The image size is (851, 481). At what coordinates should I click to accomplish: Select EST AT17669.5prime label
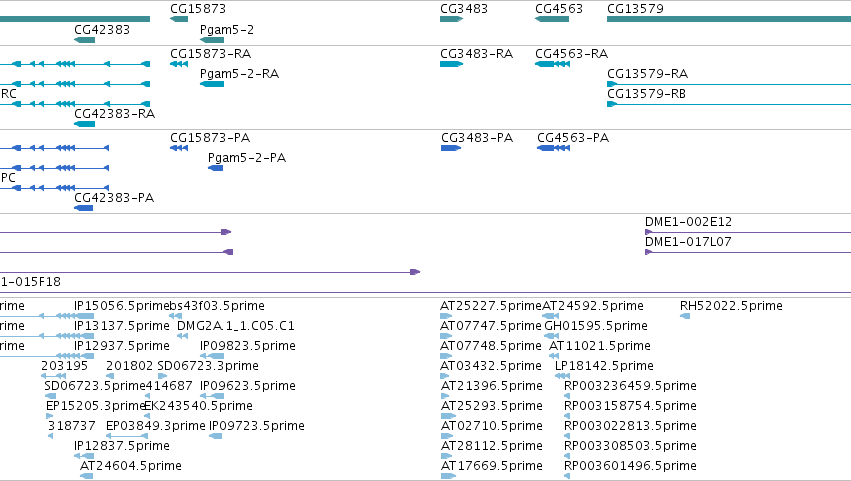[x=492, y=466]
